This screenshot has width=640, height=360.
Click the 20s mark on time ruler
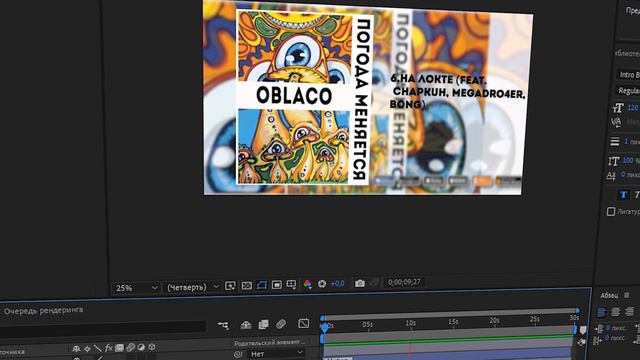(x=494, y=320)
